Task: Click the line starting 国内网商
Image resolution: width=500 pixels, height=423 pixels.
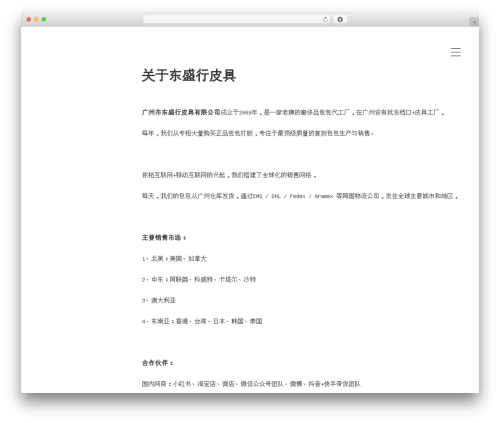Action: click(251, 384)
